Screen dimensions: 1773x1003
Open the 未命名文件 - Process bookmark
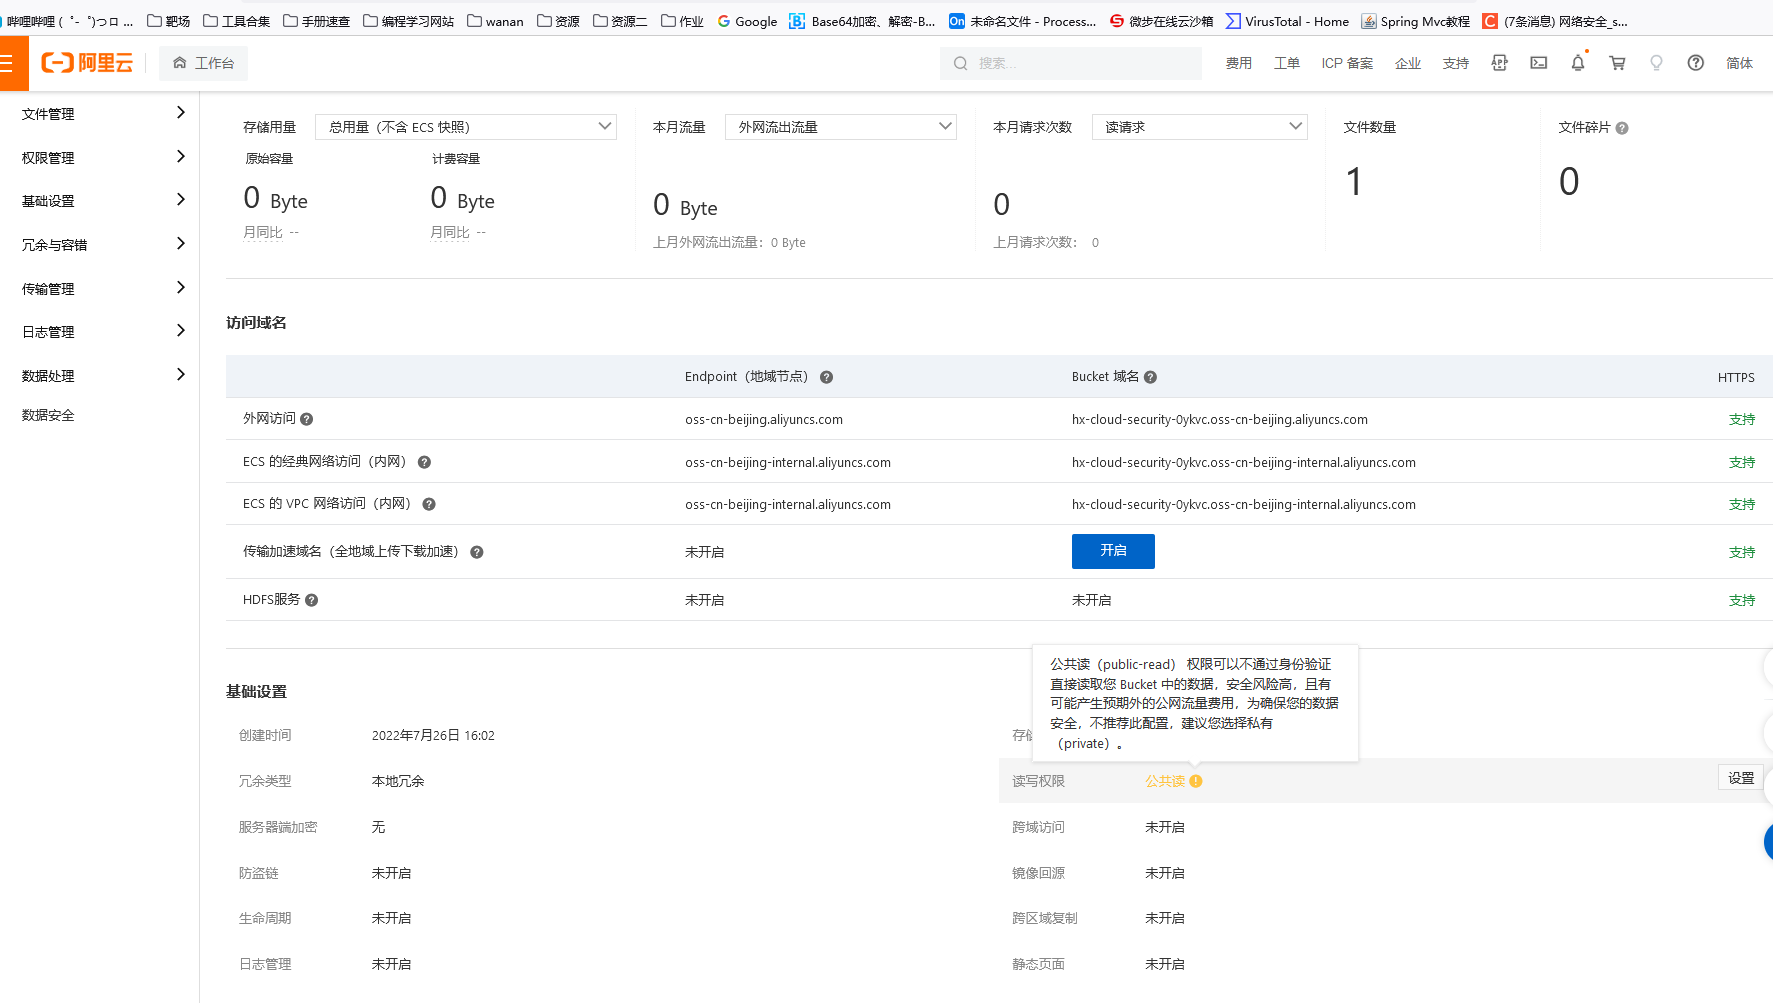[1023, 21]
